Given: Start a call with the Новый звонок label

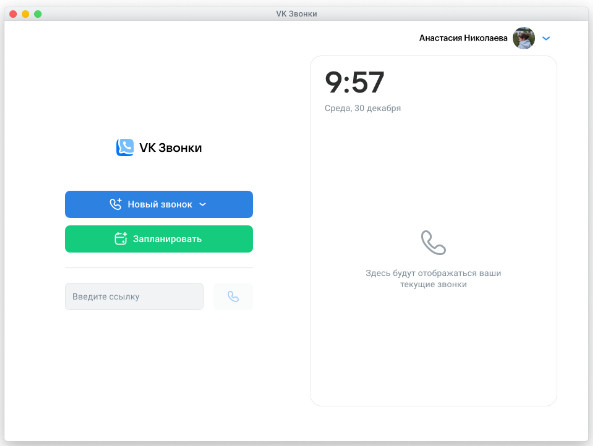Looking at the screenshot, I should pyautogui.click(x=160, y=204).
